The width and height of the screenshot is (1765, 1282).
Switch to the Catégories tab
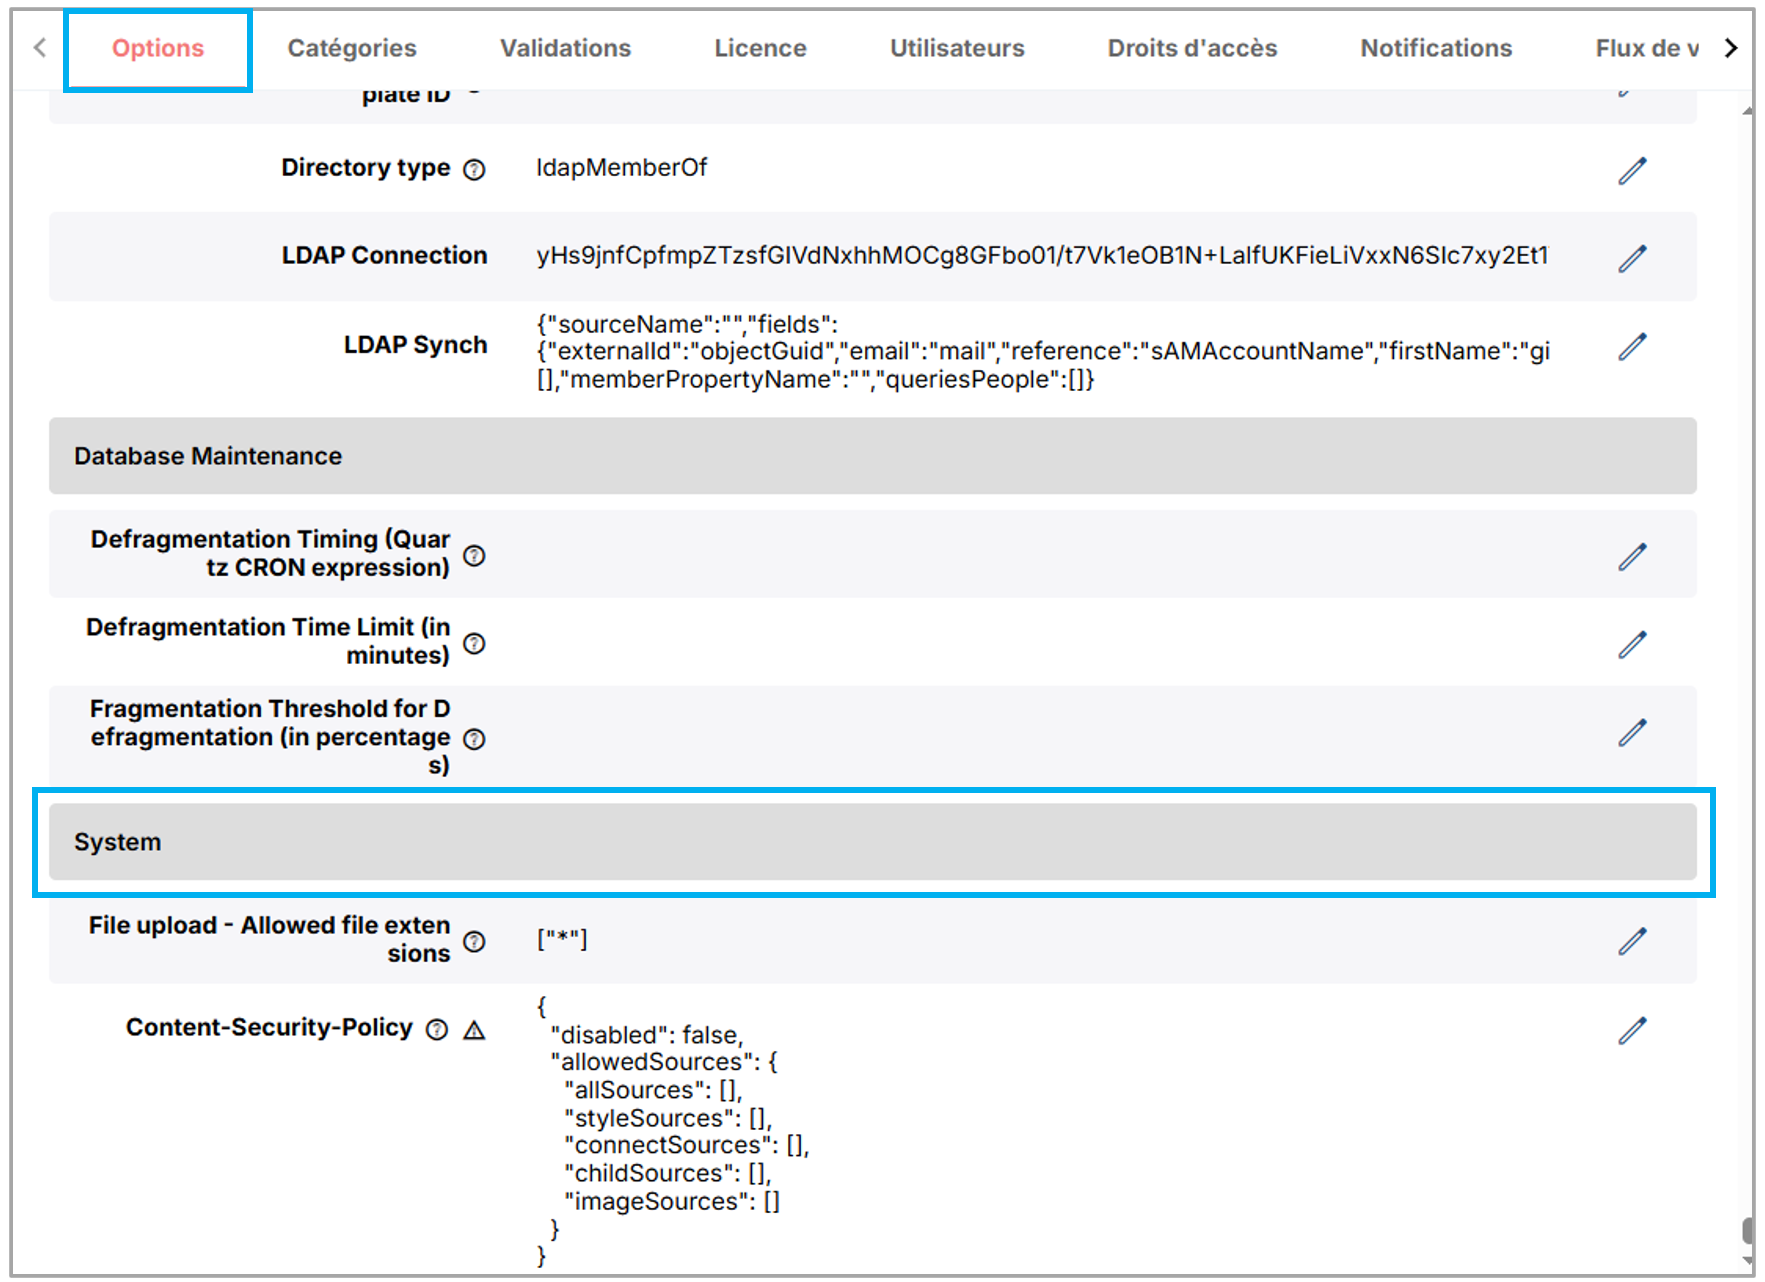352,48
